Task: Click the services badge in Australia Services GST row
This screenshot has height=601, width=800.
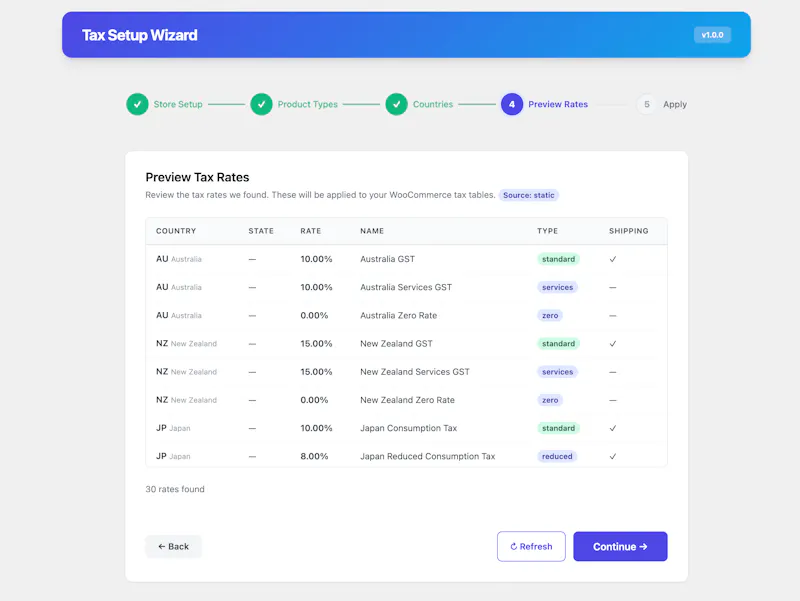Action: click(x=557, y=287)
